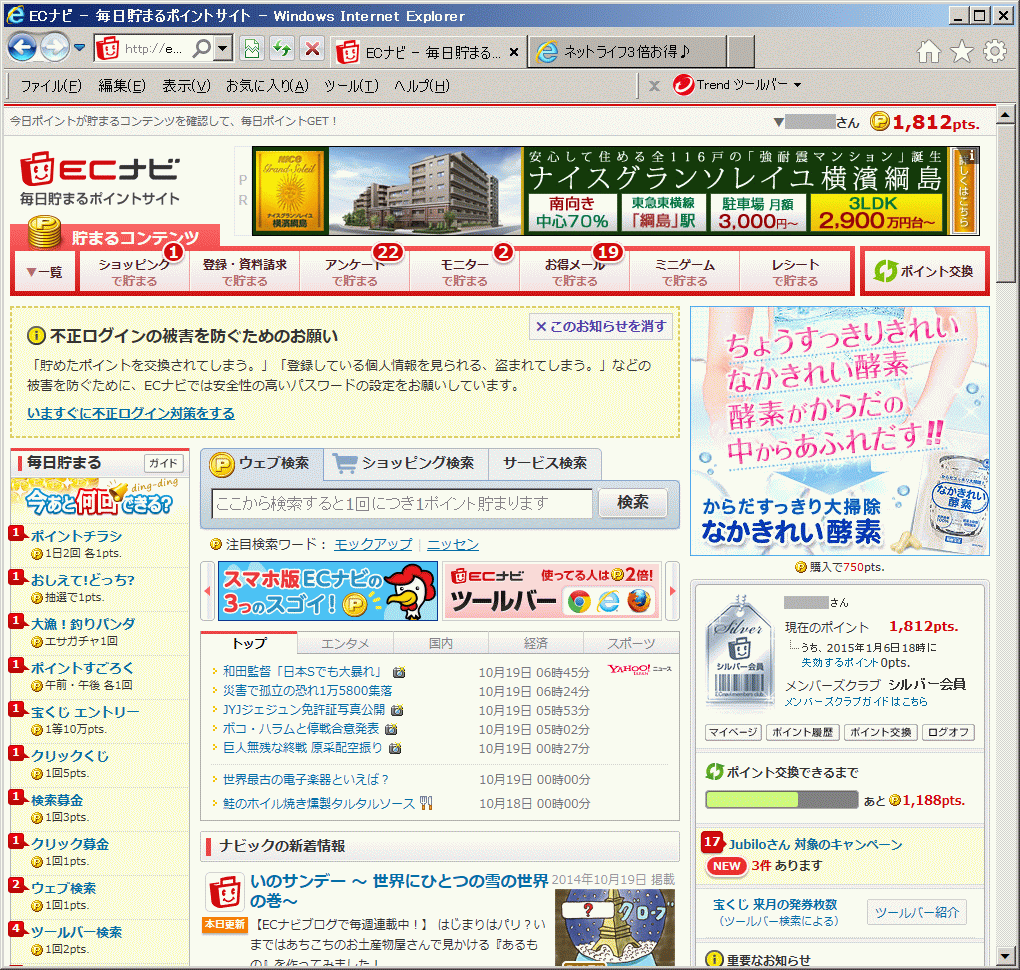Open お得メールで貯まる section
The width and height of the screenshot is (1020, 970).
(x=574, y=272)
